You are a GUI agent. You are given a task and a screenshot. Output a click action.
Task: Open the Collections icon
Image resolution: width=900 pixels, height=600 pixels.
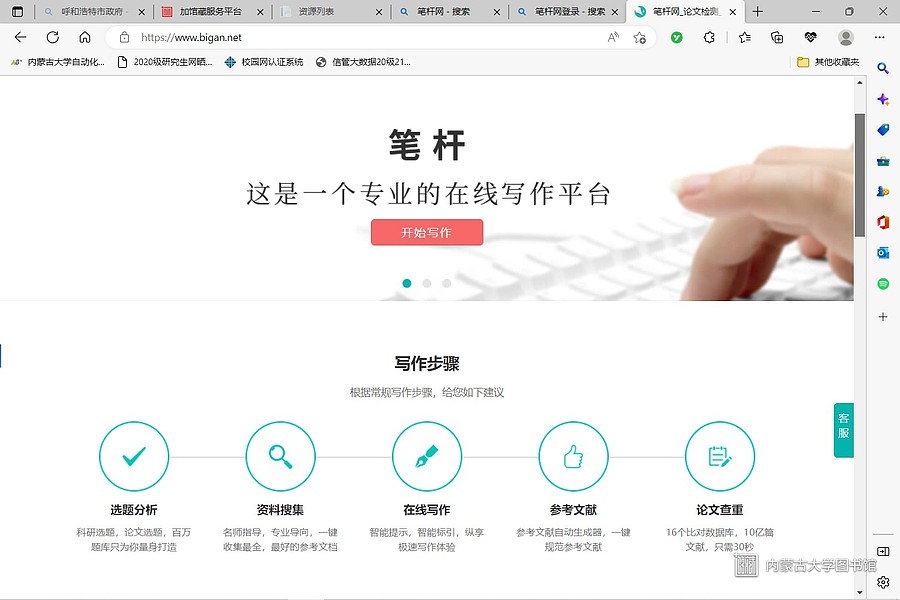777,37
